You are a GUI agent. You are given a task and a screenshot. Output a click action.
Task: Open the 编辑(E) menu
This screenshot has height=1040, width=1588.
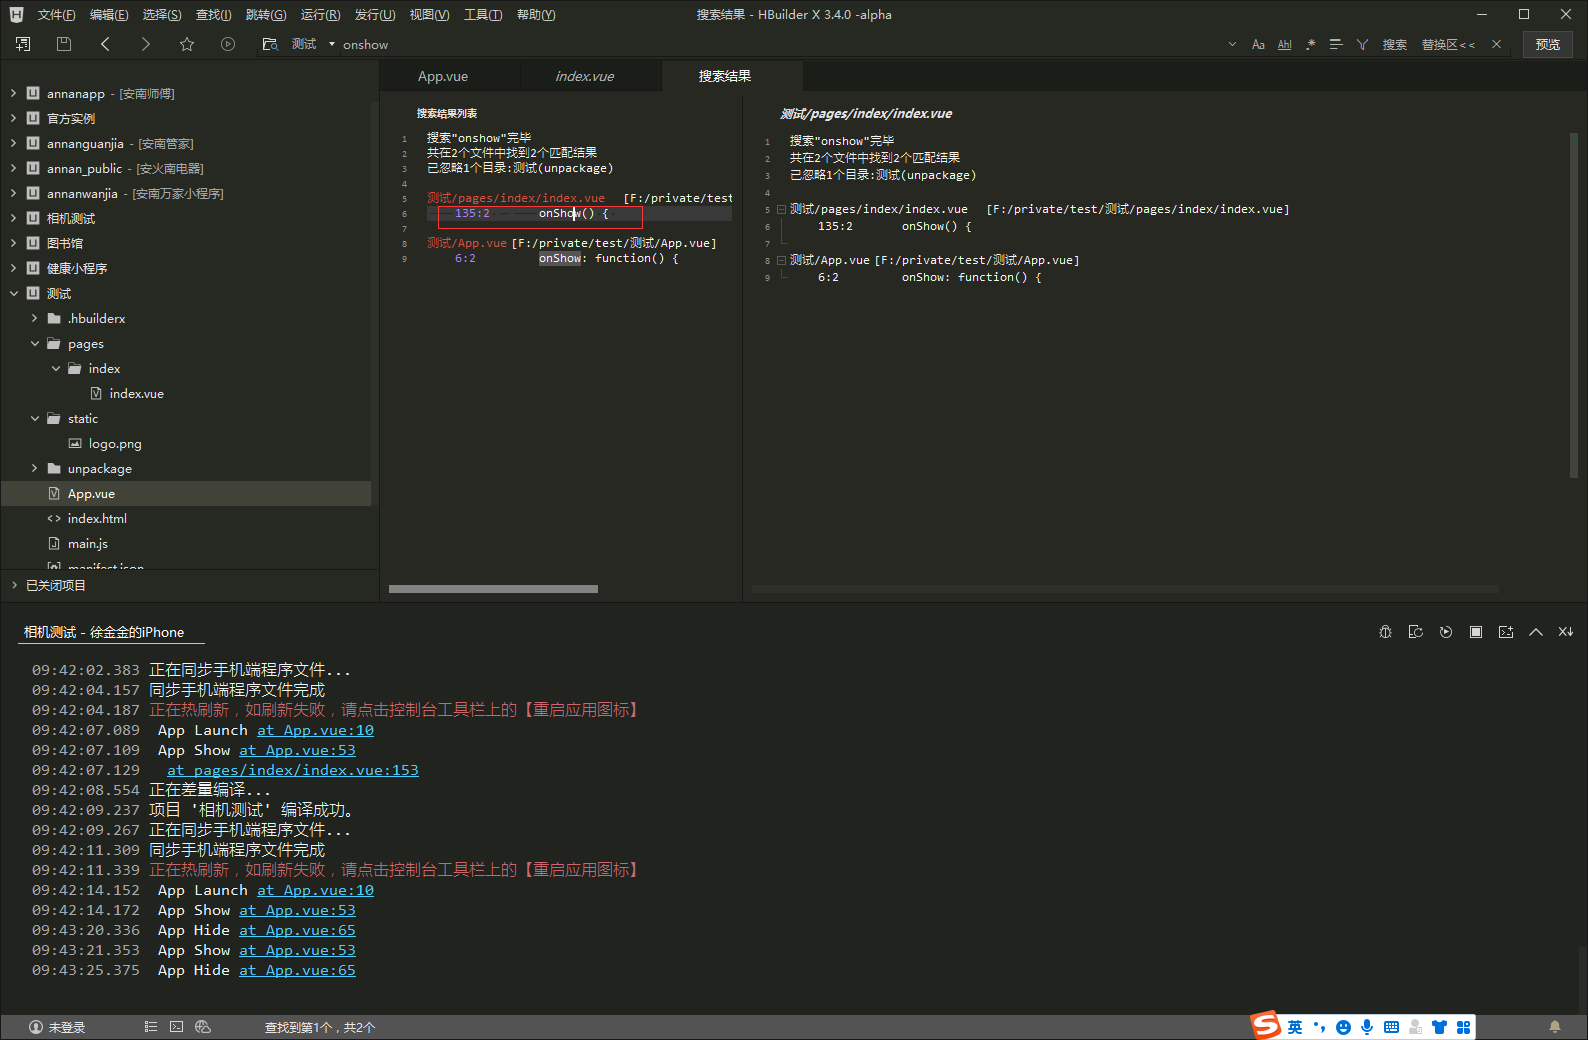tap(108, 15)
